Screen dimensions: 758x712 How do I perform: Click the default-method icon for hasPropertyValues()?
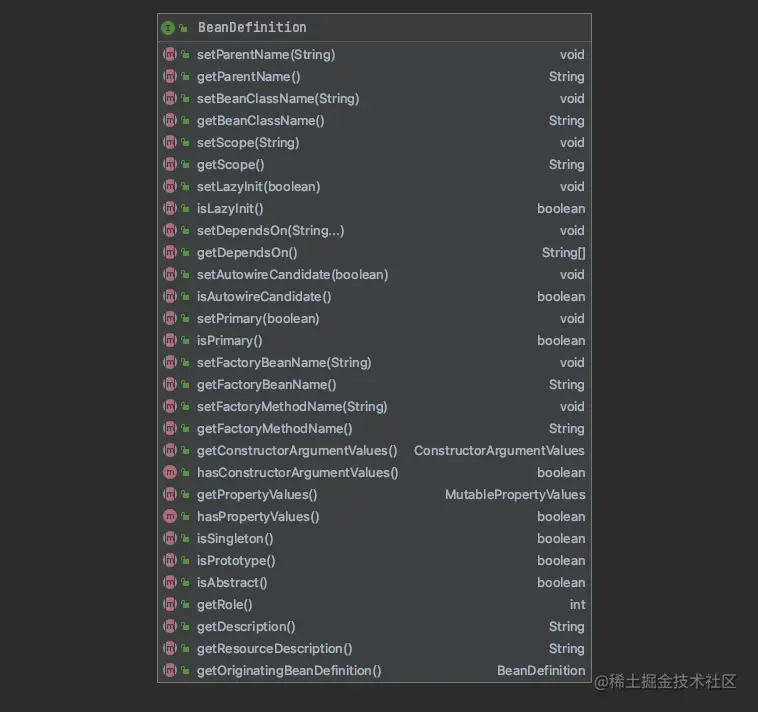[170, 516]
